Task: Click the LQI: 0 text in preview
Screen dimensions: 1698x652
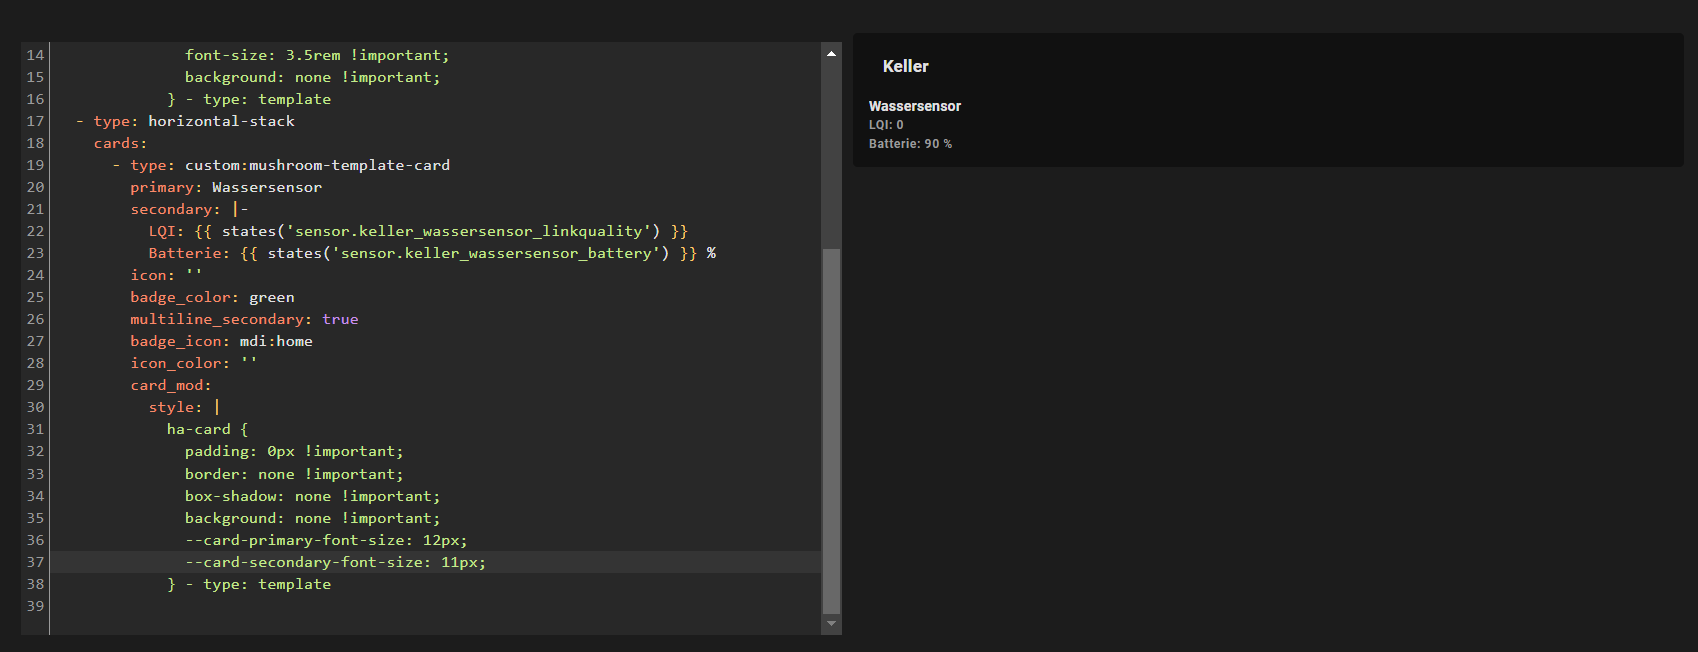Action: [x=886, y=125]
